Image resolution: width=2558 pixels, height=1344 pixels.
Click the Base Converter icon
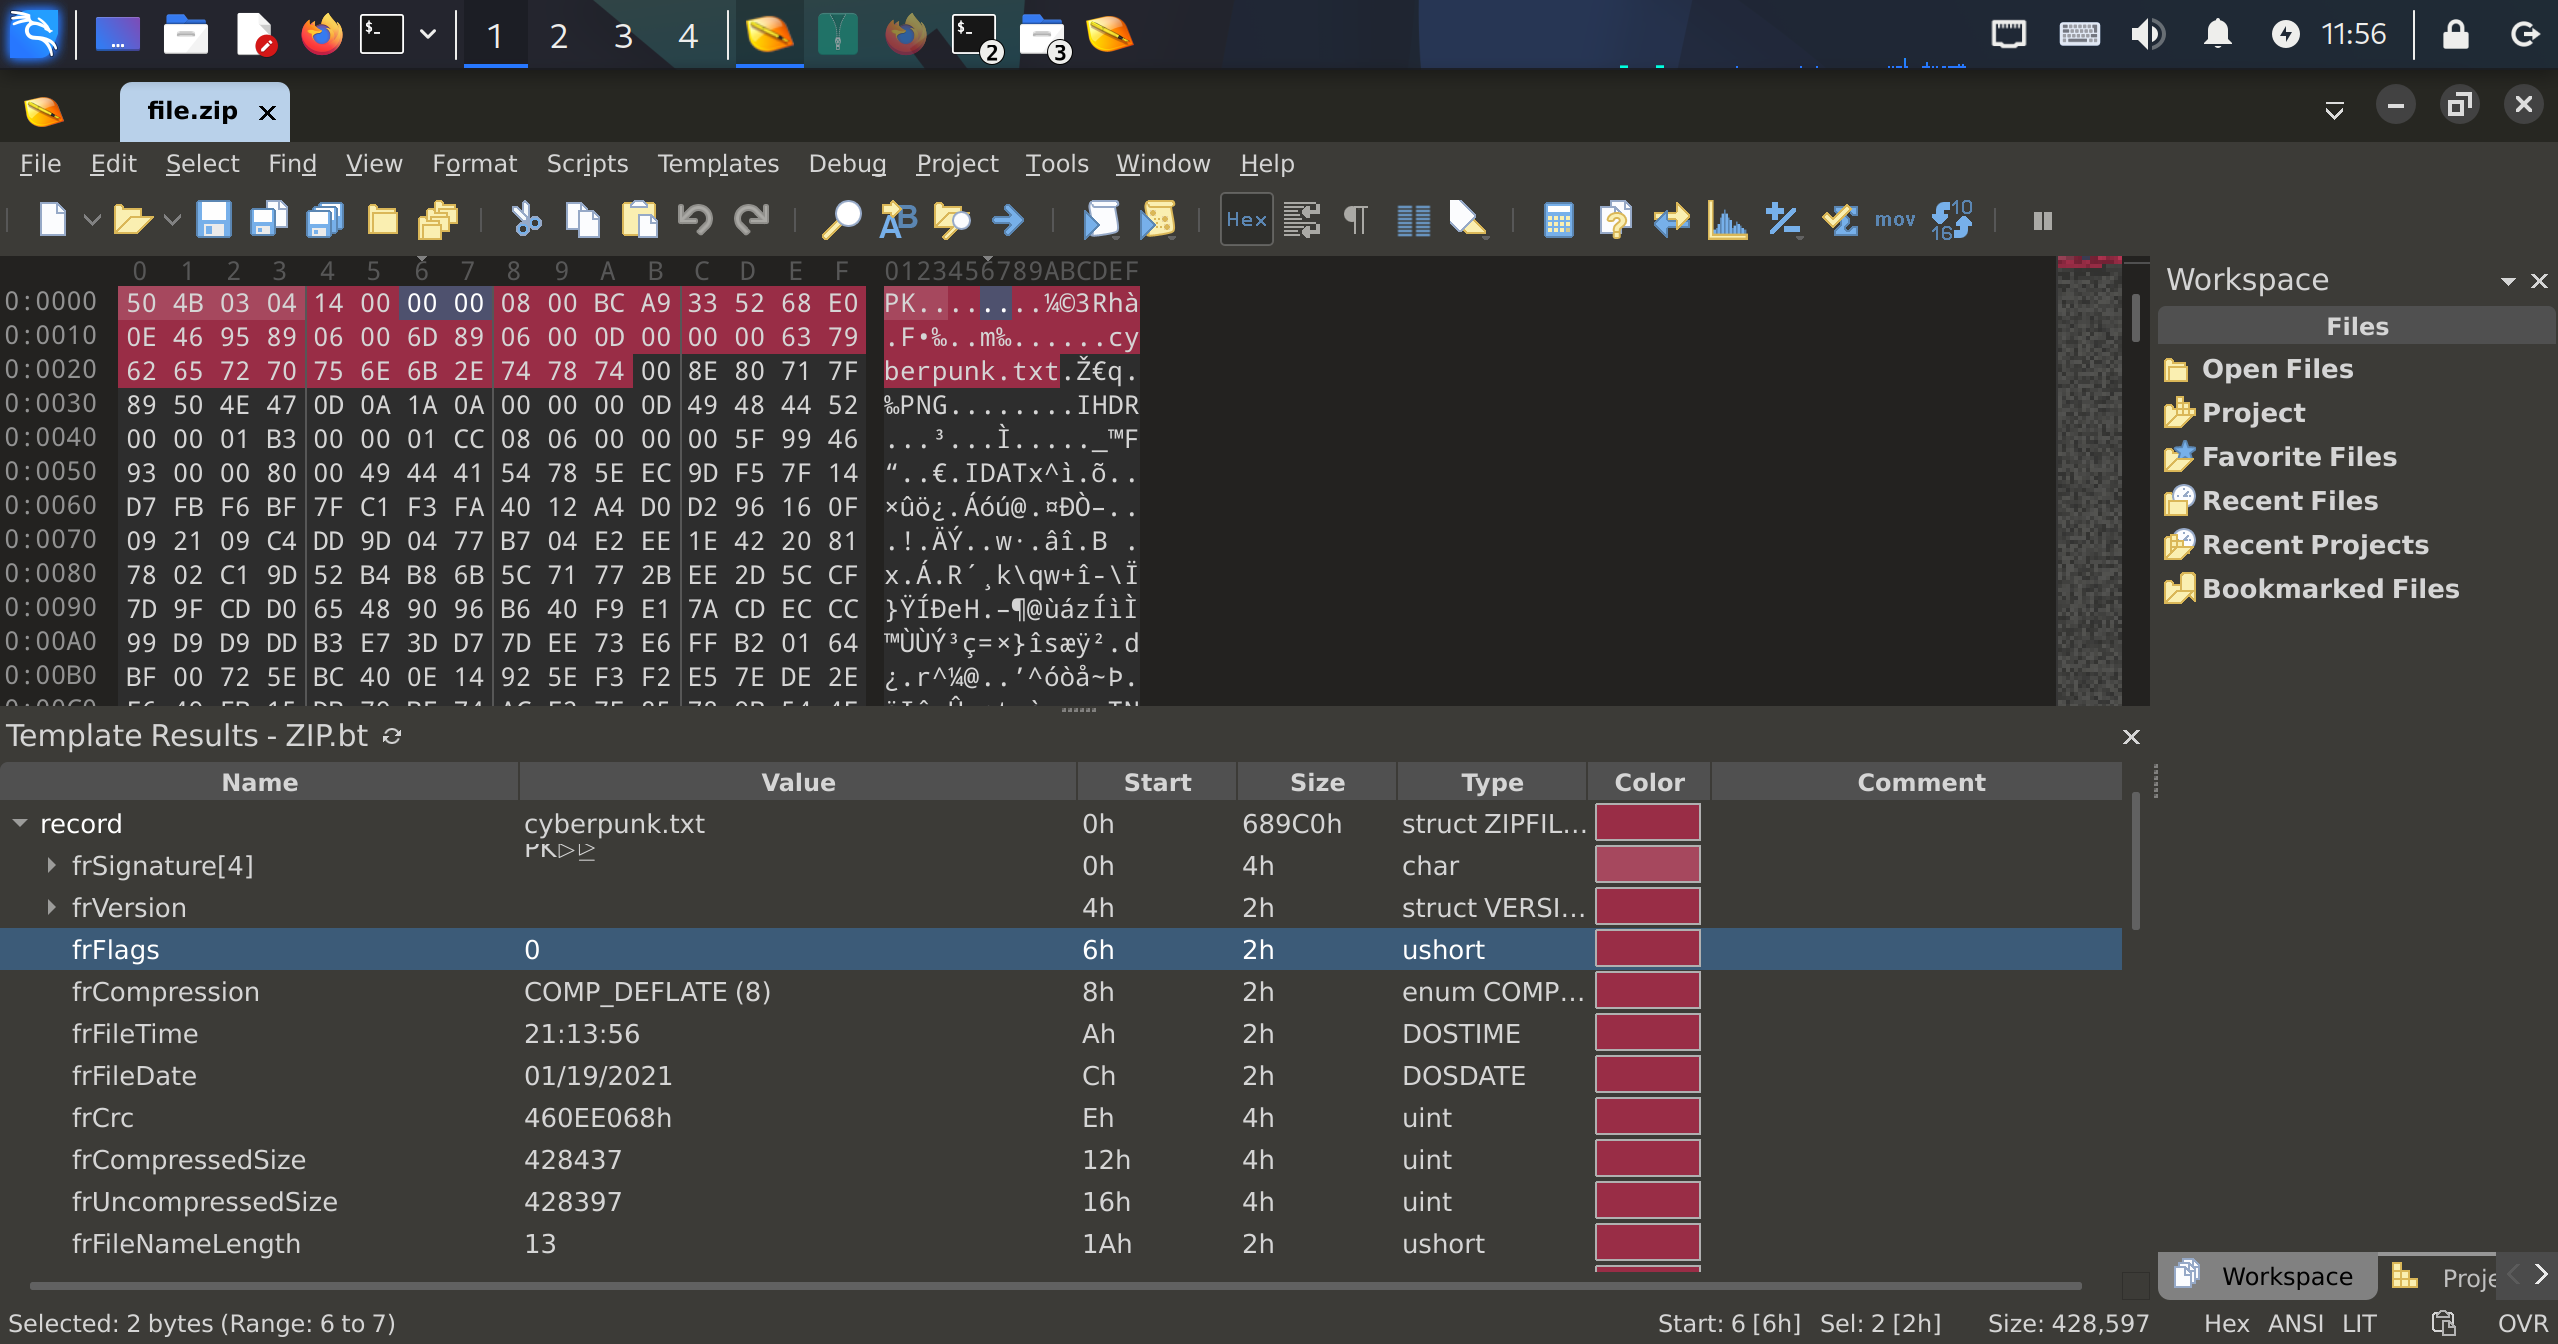1951,219
